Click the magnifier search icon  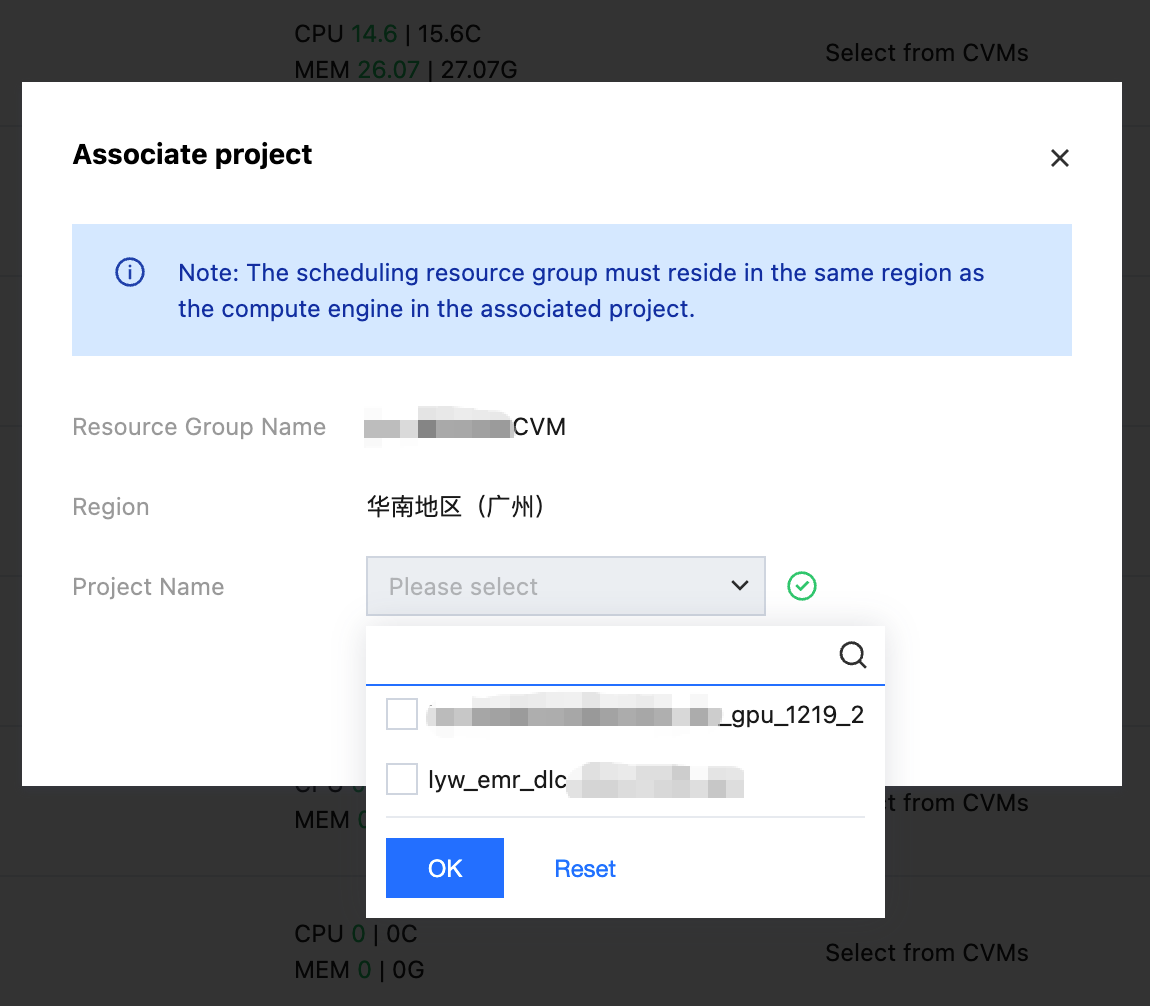tap(852, 655)
